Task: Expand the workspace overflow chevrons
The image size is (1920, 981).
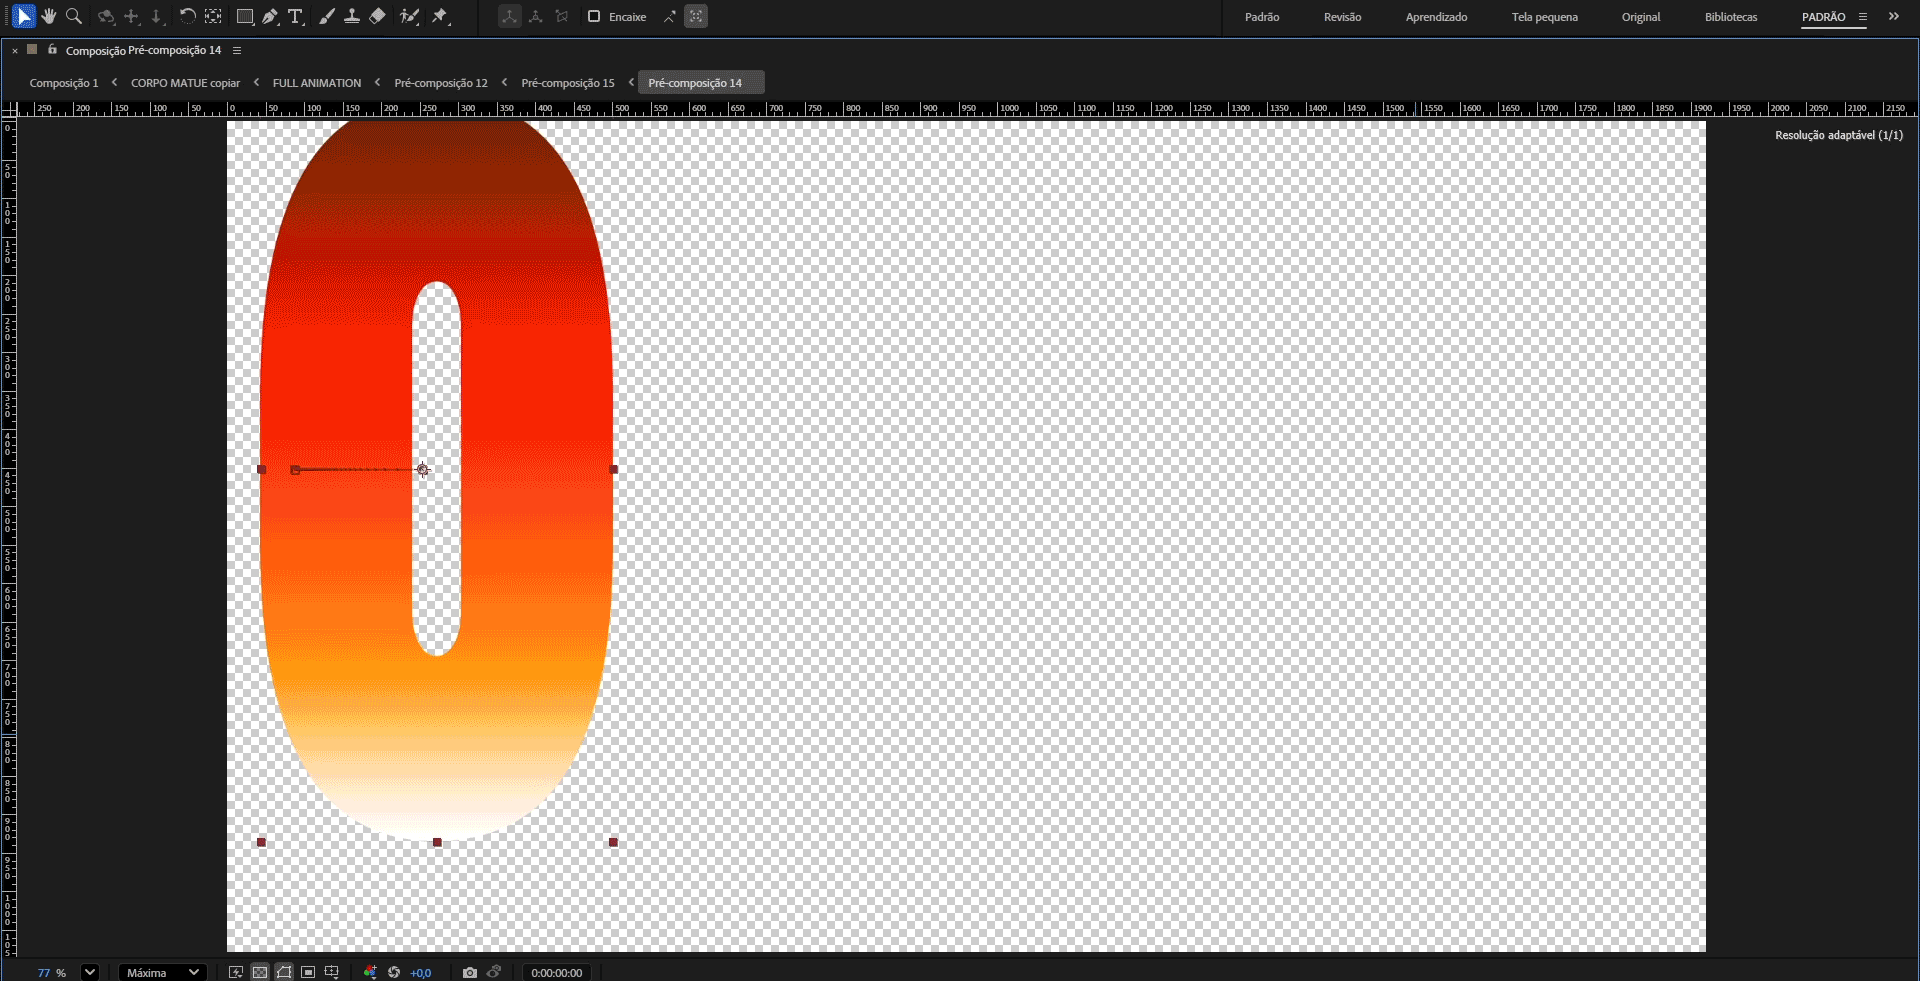Action: (x=1894, y=17)
